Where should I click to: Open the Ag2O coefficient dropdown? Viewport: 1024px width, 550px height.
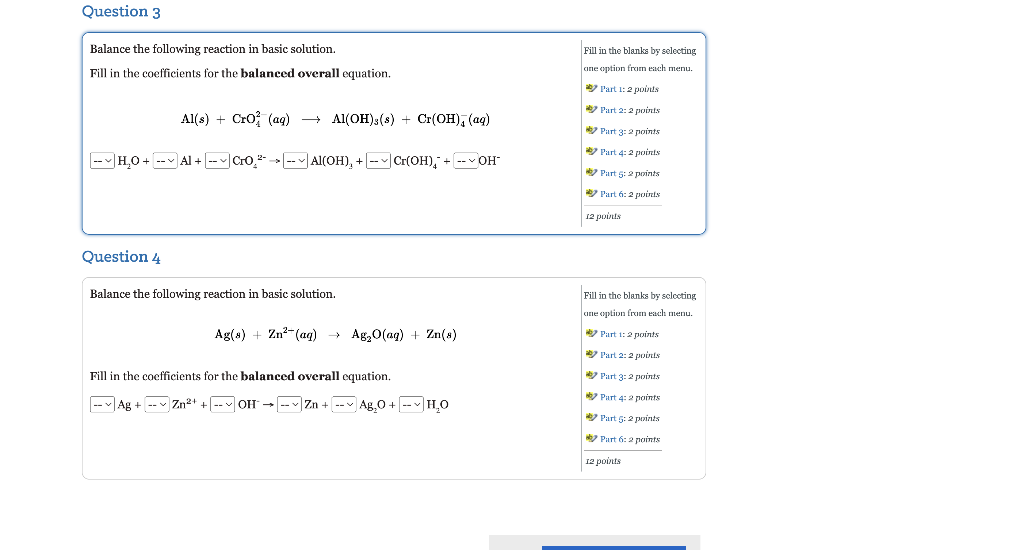coord(344,405)
